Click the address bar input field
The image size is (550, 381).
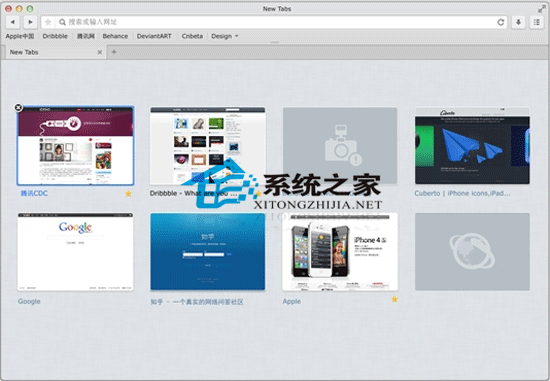pyautogui.click(x=274, y=22)
